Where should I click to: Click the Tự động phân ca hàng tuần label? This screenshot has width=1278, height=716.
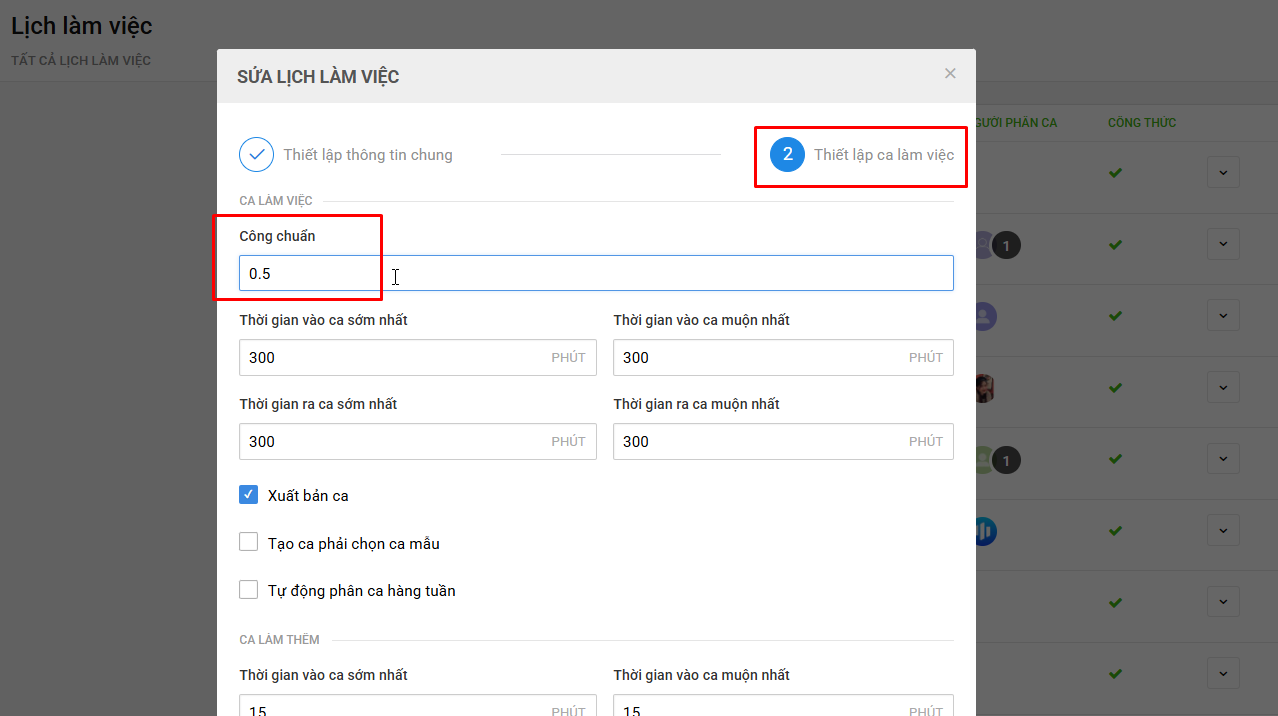(x=362, y=591)
